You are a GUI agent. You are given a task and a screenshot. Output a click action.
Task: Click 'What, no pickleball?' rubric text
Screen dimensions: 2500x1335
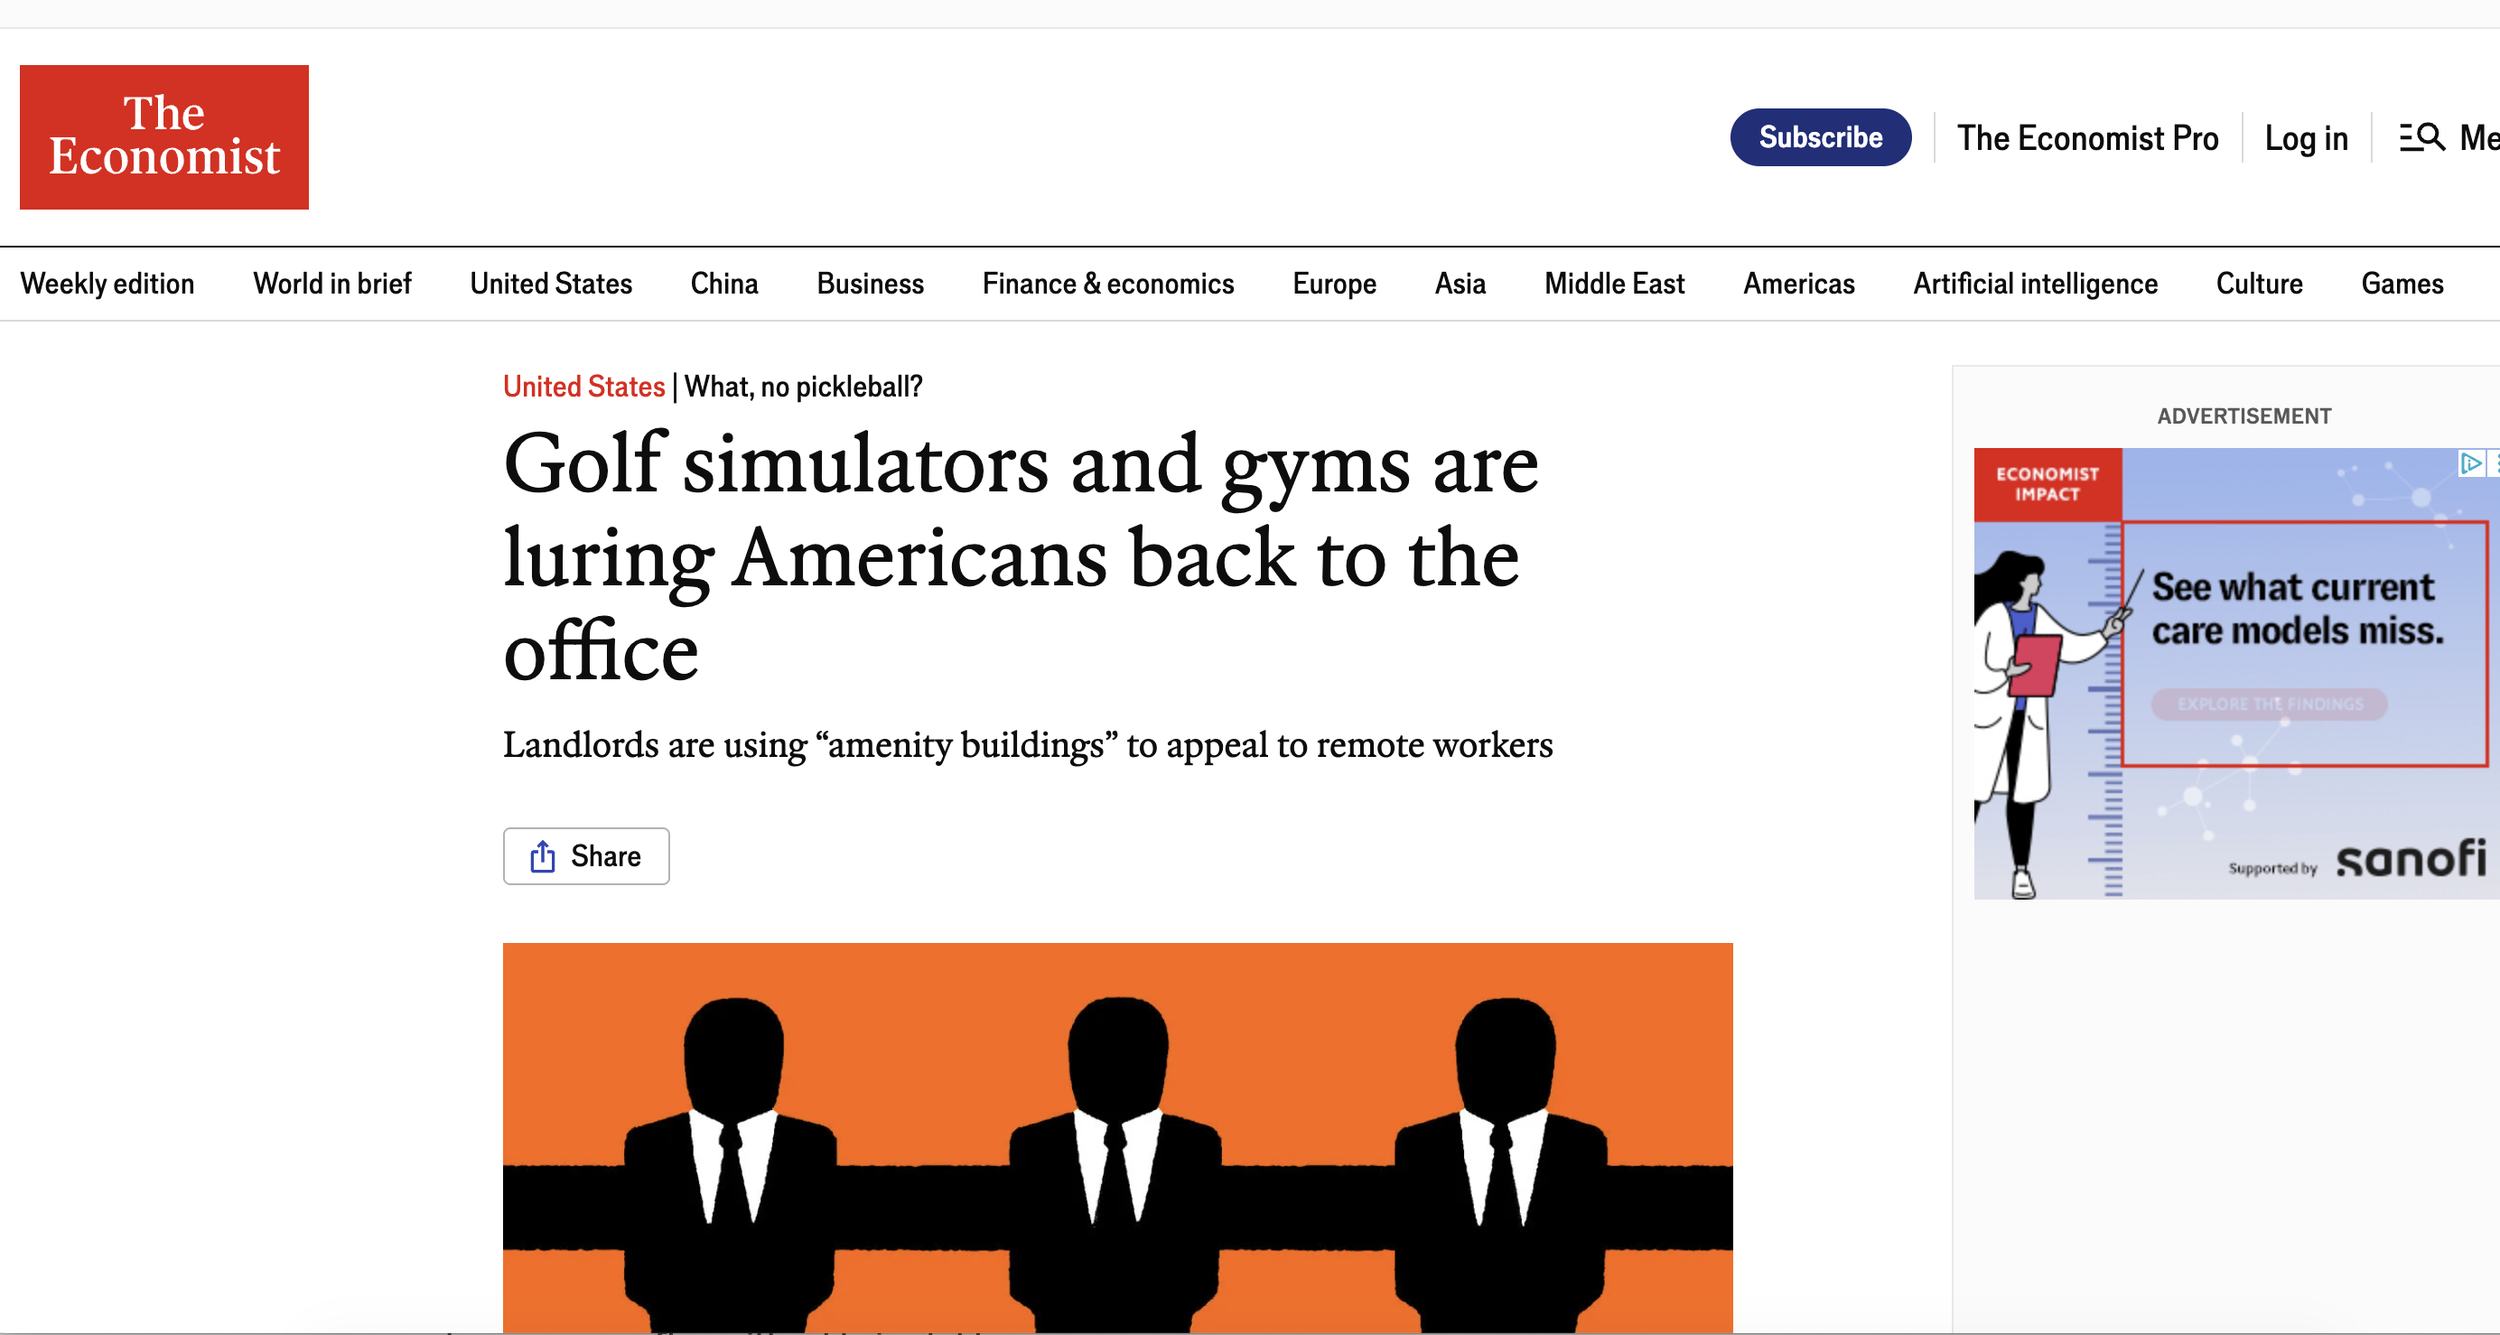pos(803,387)
